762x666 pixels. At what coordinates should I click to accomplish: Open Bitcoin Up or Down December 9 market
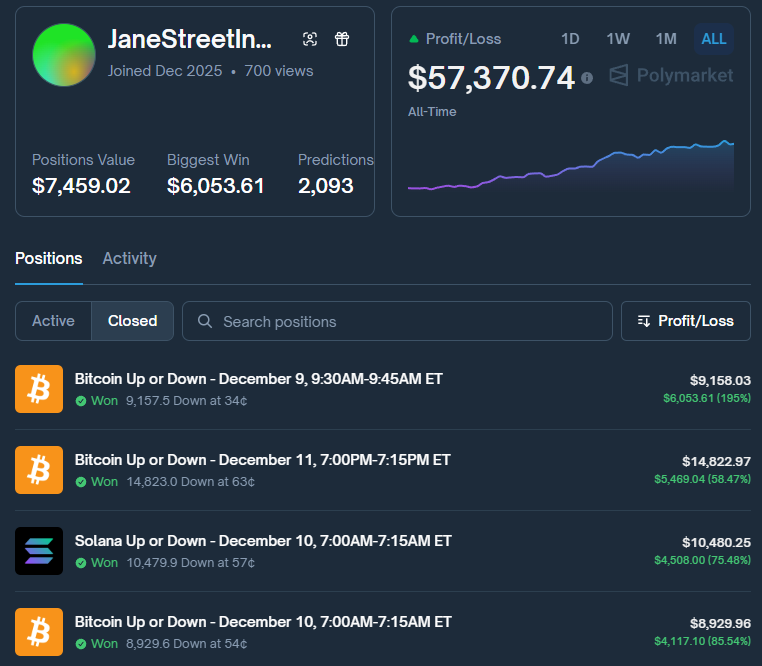(x=259, y=379)
